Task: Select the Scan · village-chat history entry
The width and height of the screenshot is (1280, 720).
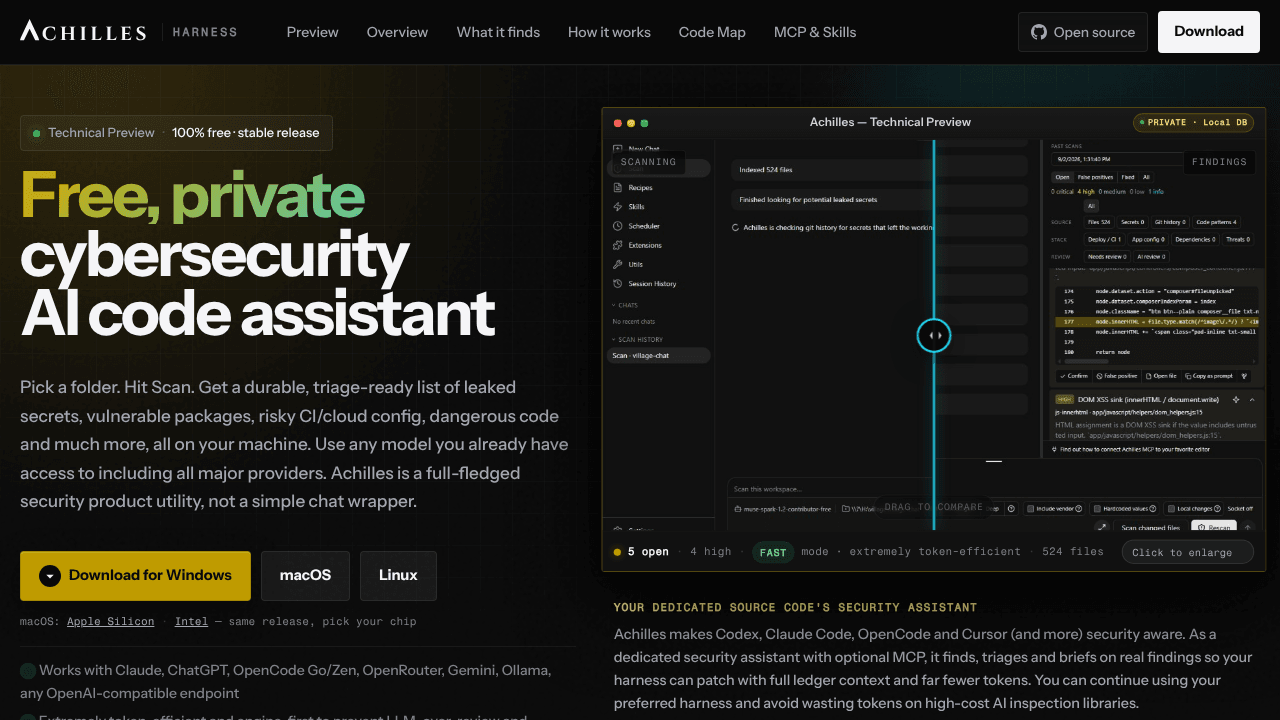Action: (x=660, y=355)
